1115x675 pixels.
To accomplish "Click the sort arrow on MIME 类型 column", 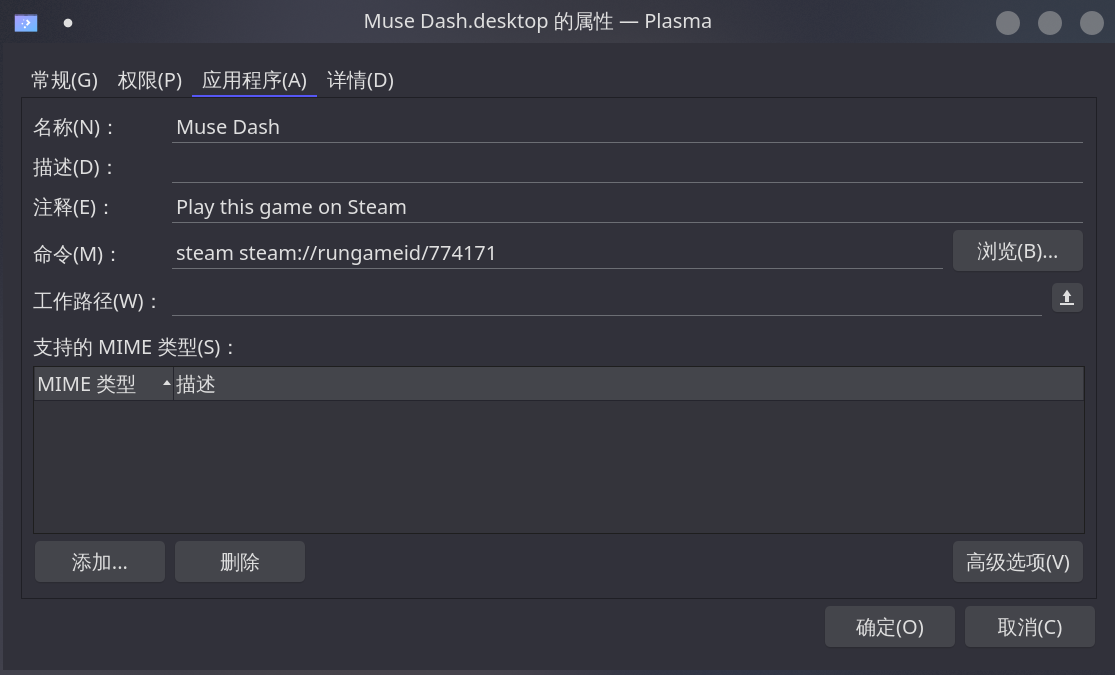I will [x=165, y=382].
